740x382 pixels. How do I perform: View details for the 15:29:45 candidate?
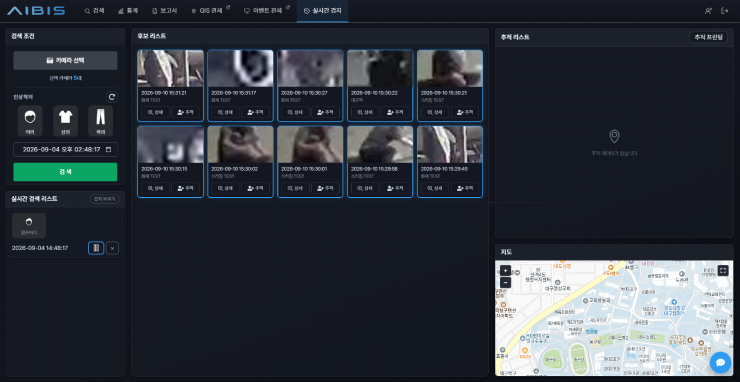coord(435,188)
